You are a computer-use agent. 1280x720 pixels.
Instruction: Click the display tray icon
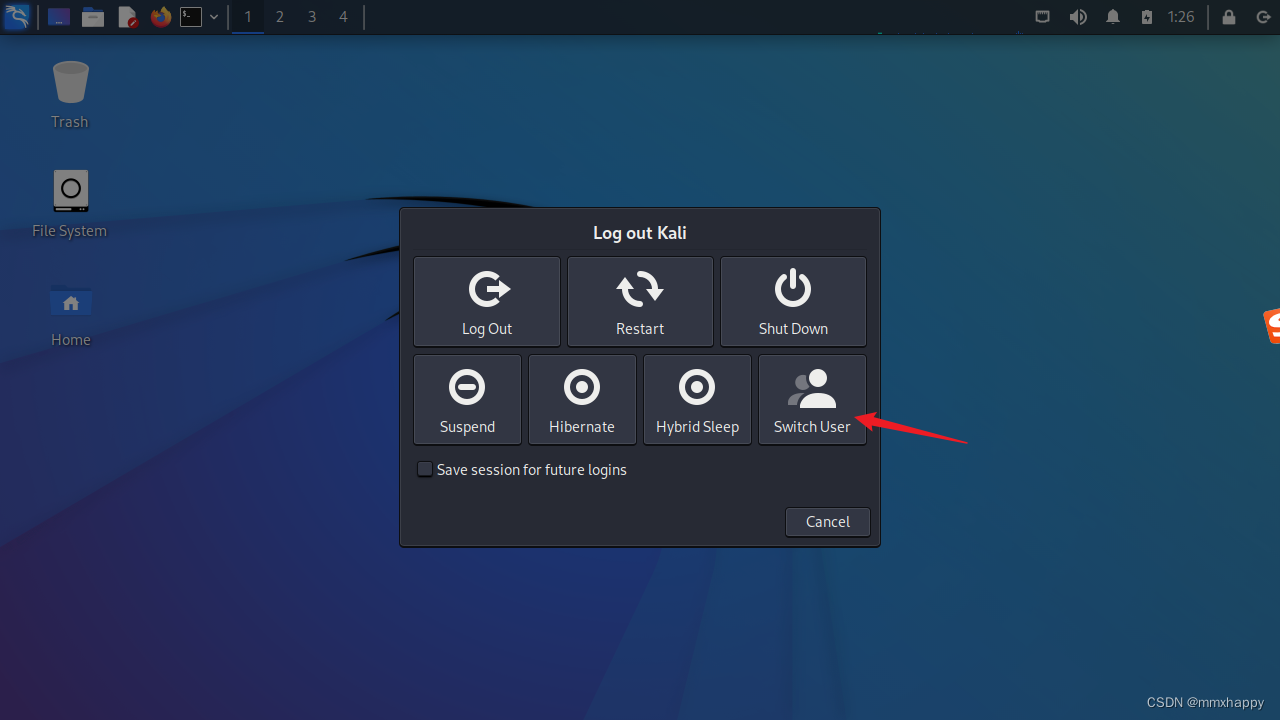(x=1042, y=17)
